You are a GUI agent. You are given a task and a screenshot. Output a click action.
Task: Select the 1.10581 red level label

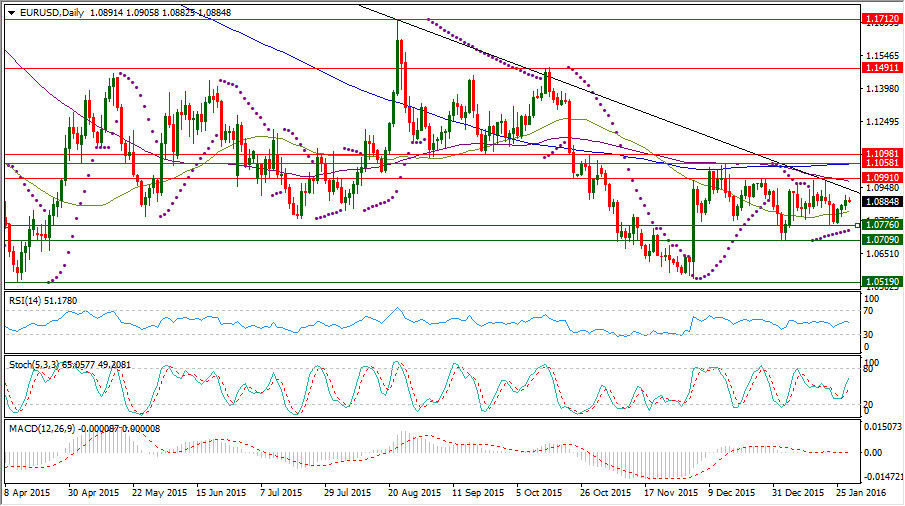tap(881, 163)
